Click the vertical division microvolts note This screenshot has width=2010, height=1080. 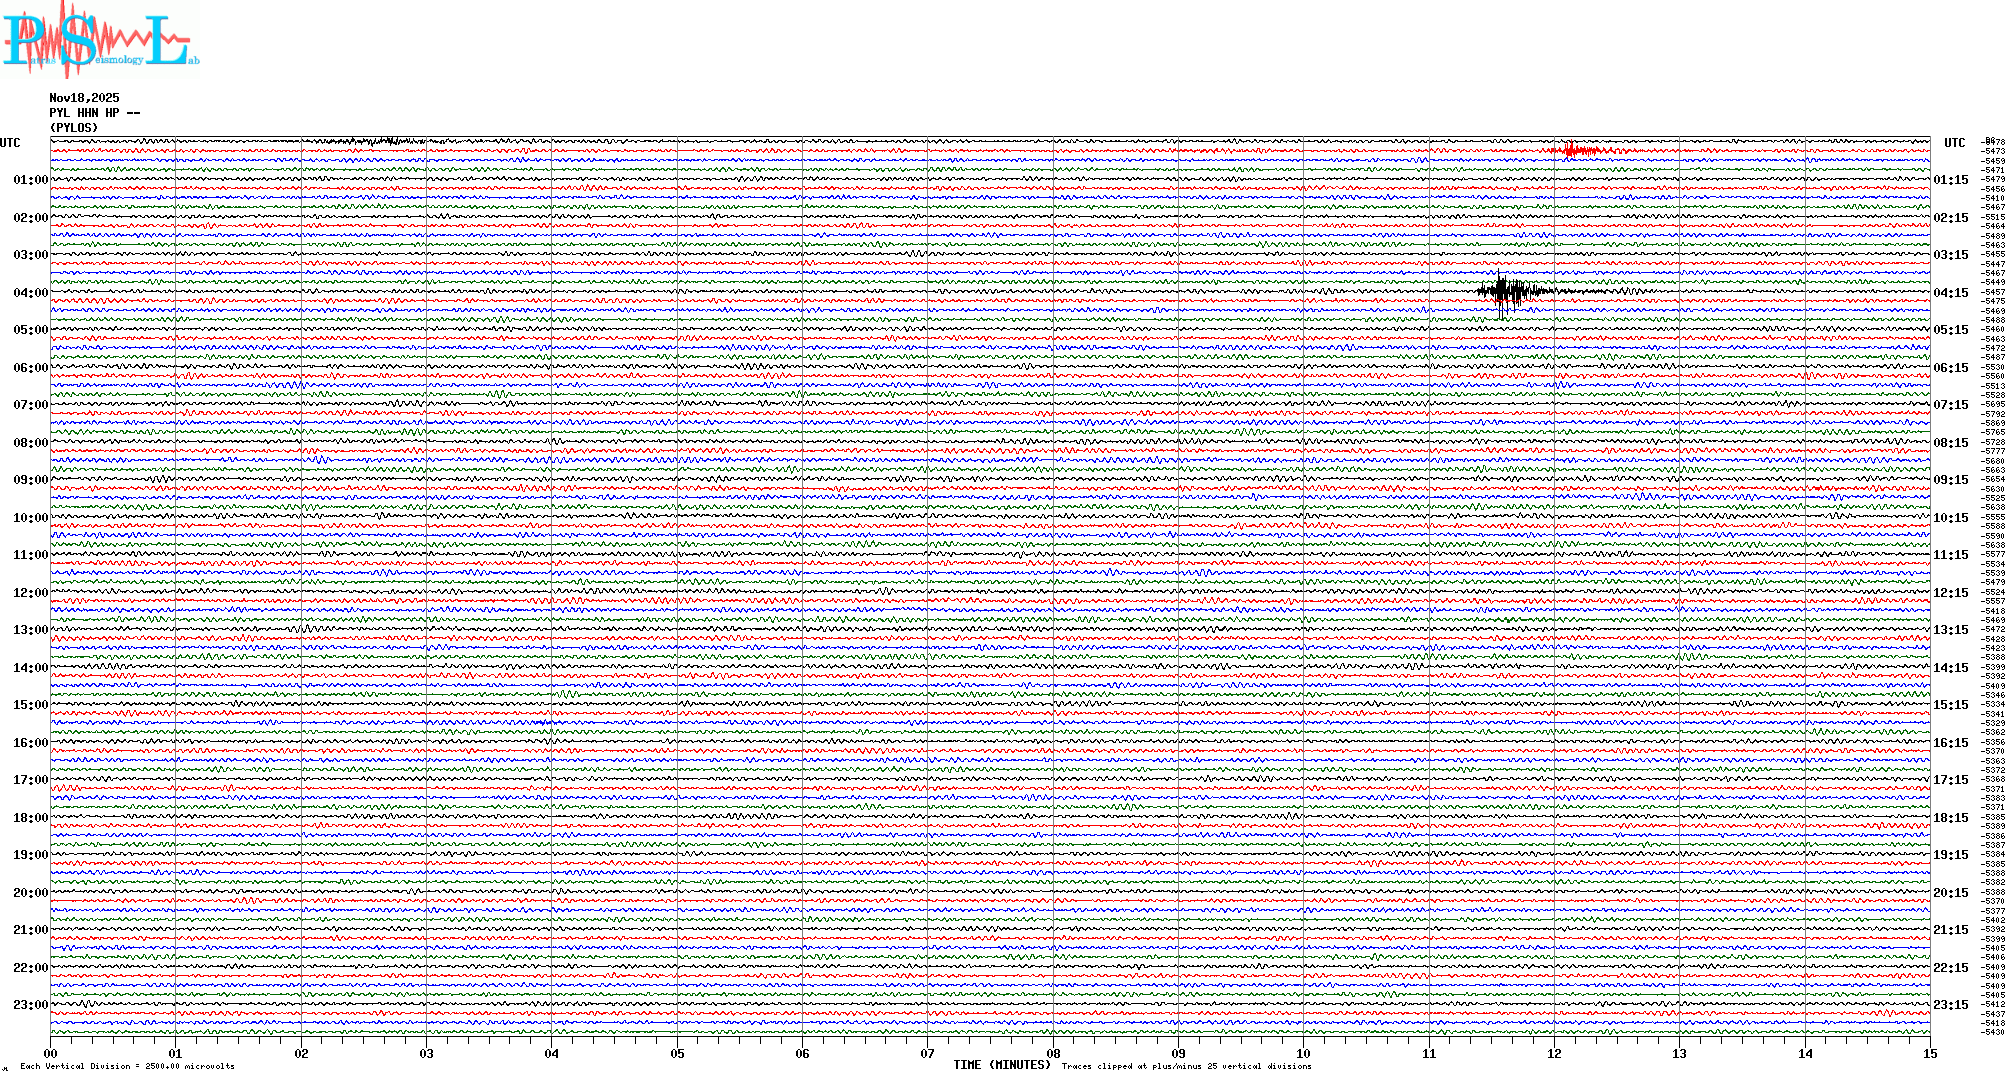[127, 1066]
